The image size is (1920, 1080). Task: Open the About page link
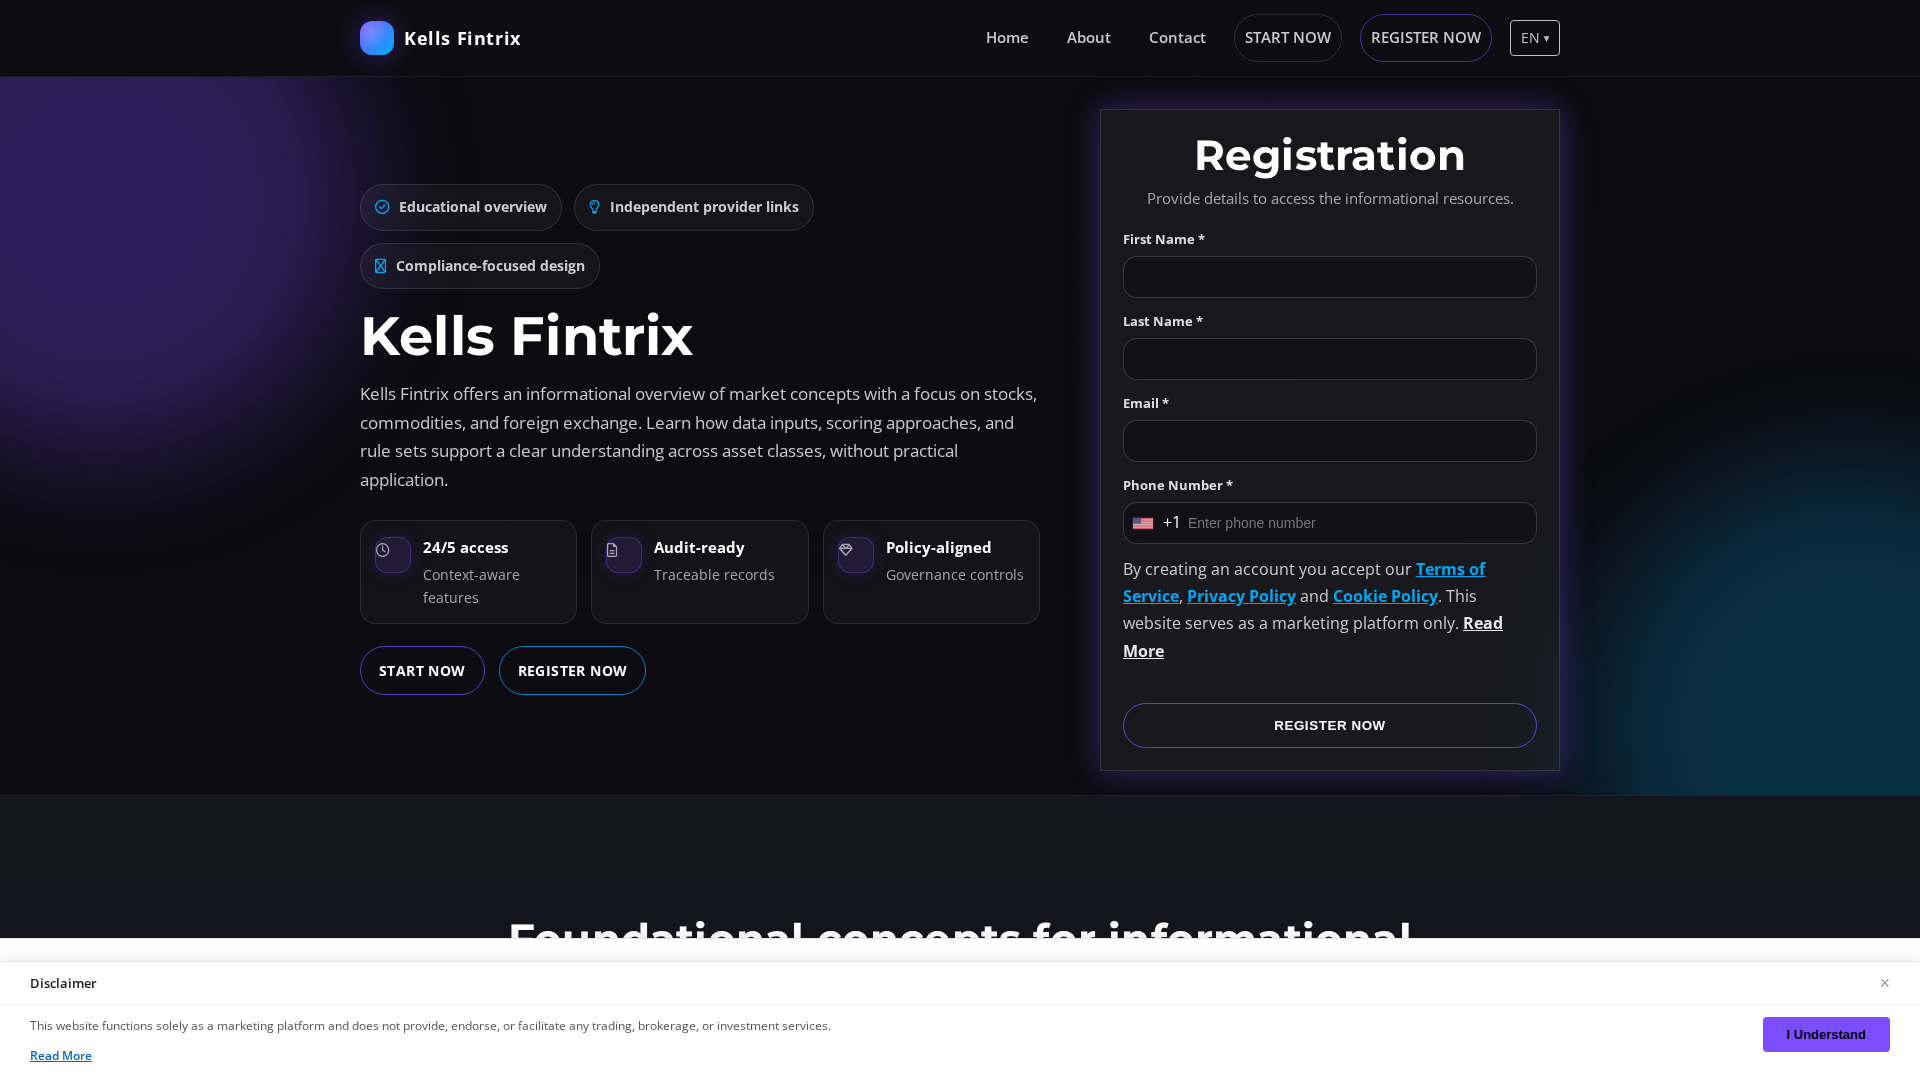point(1089,38)
